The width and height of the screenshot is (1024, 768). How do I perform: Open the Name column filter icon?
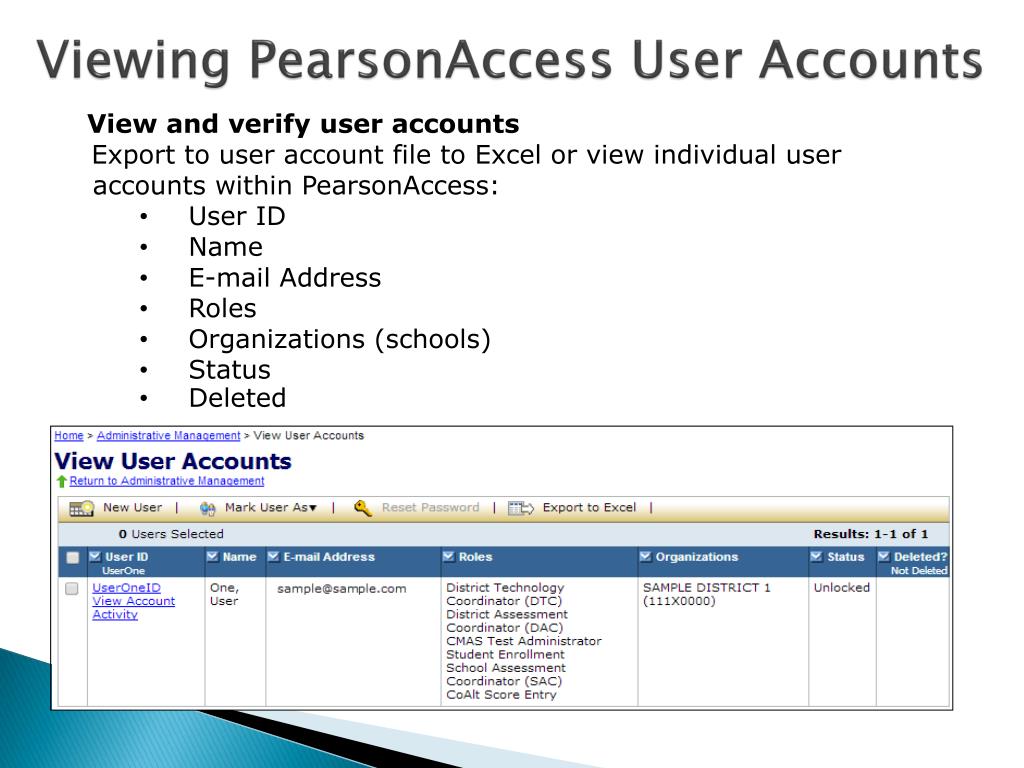click(x=213, y=556)
